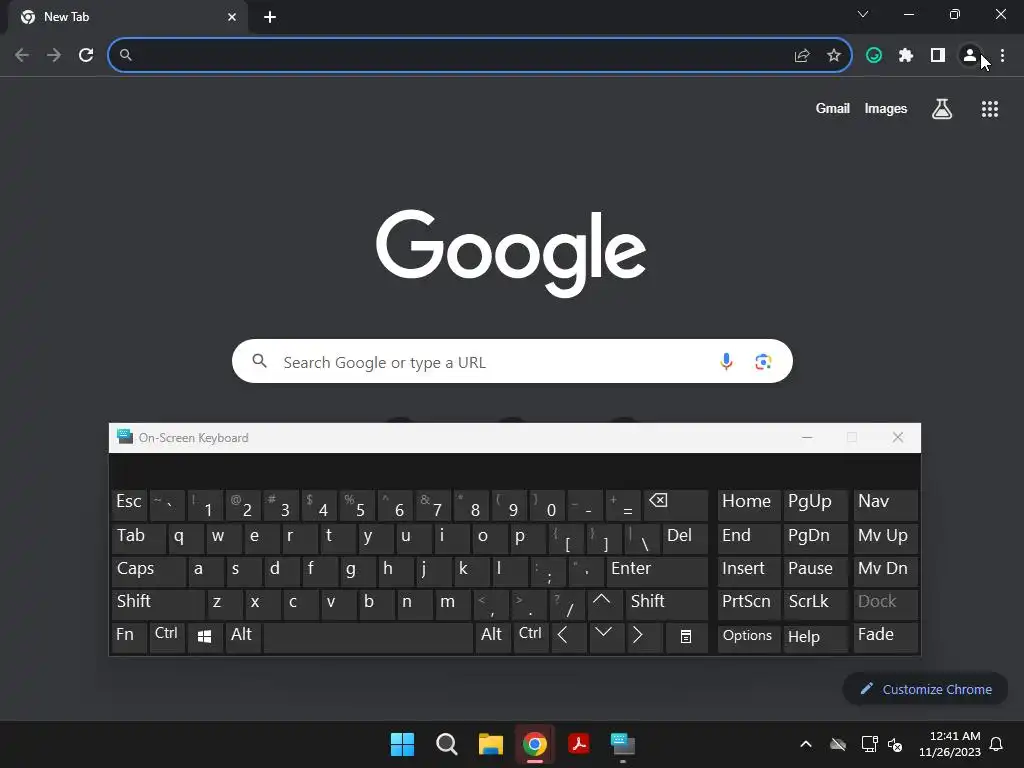Reload the page in Chrome
The width and height of the screenshot is (1024, 768).
[x=86, y=55]
